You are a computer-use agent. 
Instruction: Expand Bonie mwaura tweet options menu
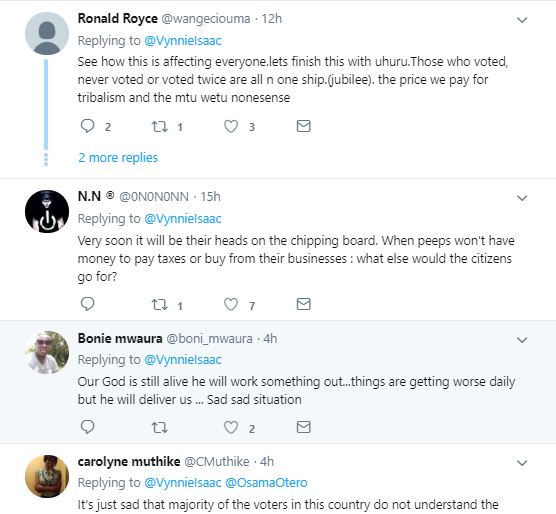(522, 340)
